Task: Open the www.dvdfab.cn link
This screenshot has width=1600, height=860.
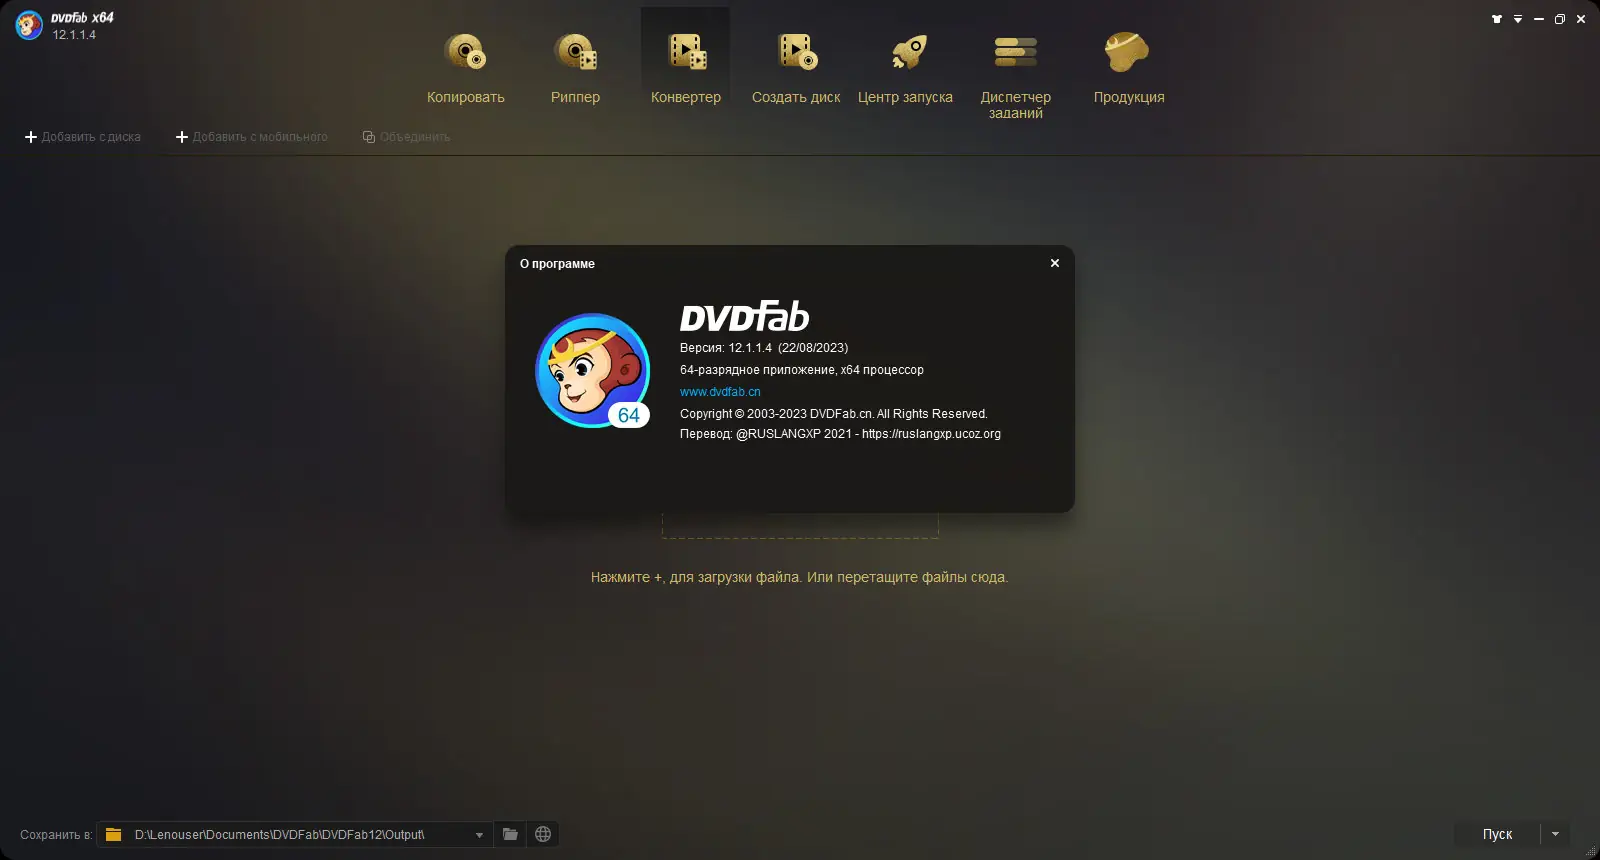Action: tap(720, 392)
